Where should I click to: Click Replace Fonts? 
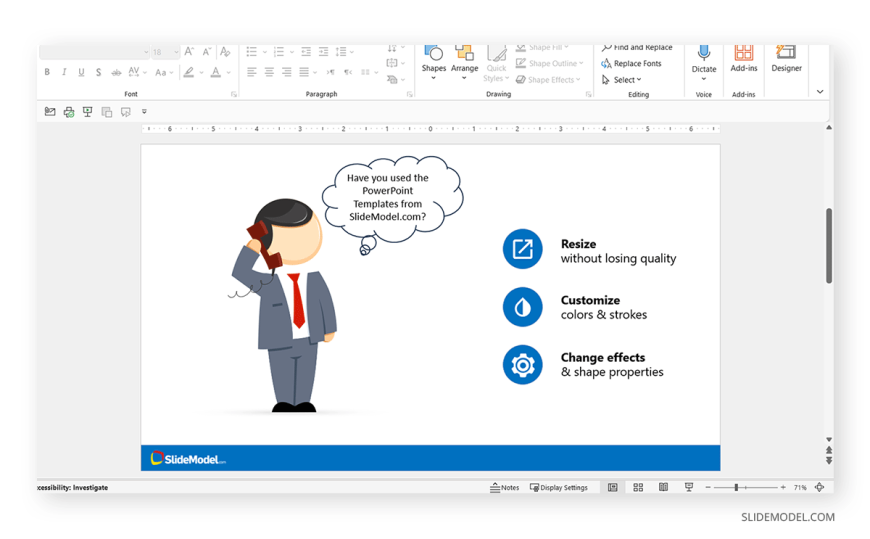pos(631,63)
